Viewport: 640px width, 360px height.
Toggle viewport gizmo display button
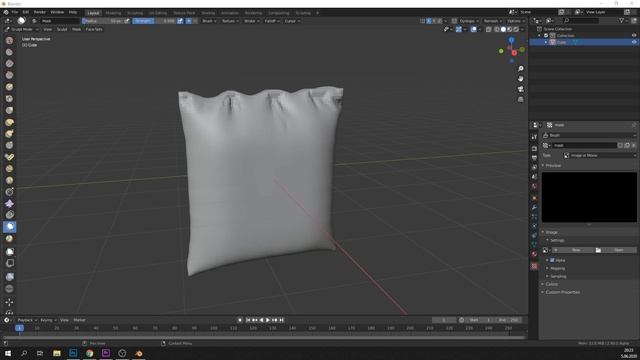coord(459,29)
